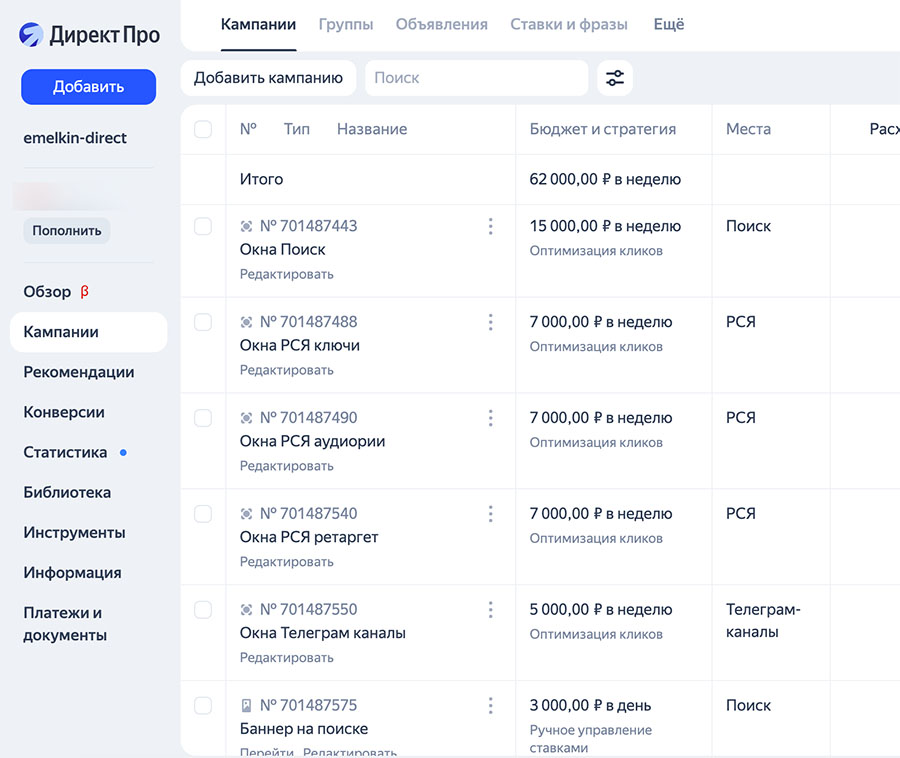Open the Статистика sidebar section
The image size is (900, 758).
point(65,452)
